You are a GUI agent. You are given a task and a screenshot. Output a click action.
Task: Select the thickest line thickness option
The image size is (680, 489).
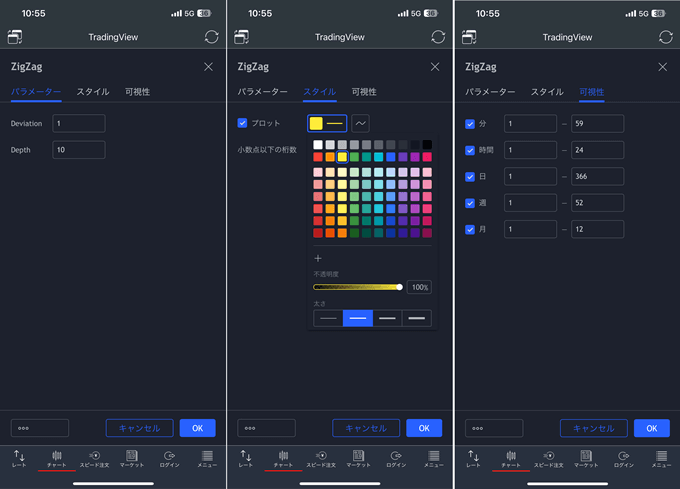[x=417, y=318]
